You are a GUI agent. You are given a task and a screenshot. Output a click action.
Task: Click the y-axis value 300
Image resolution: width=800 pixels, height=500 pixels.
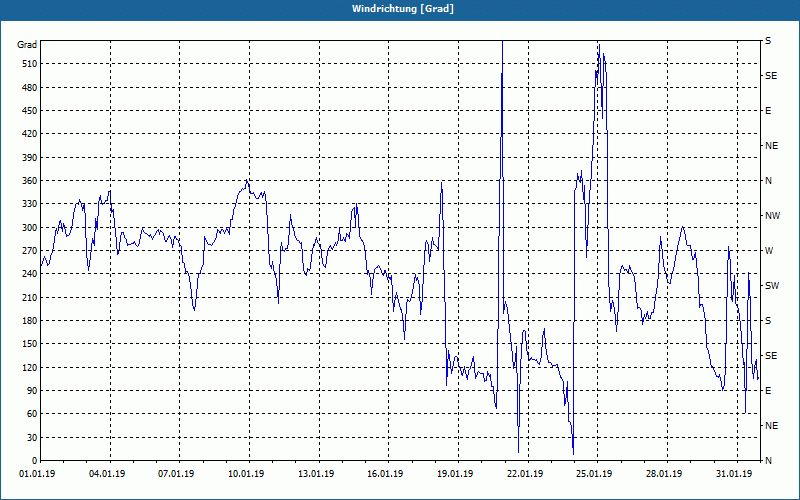(29, 228)
